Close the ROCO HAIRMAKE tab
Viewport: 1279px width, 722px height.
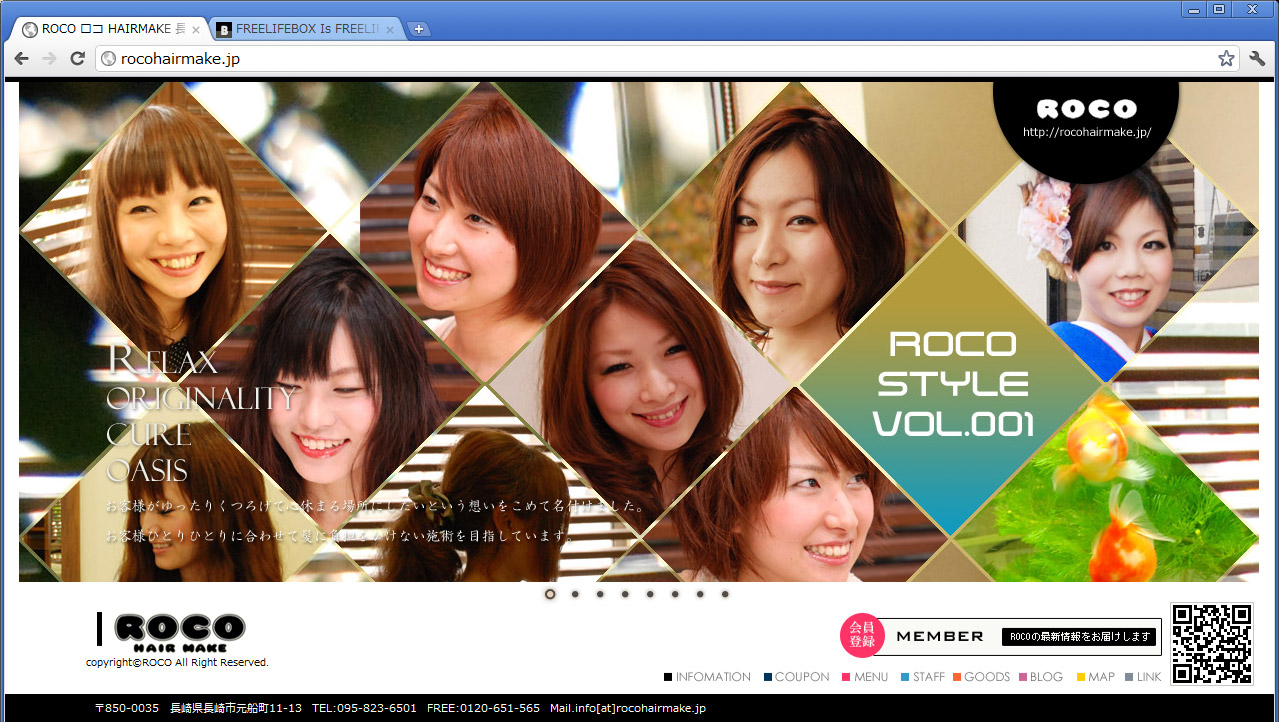tap(196, 30)
